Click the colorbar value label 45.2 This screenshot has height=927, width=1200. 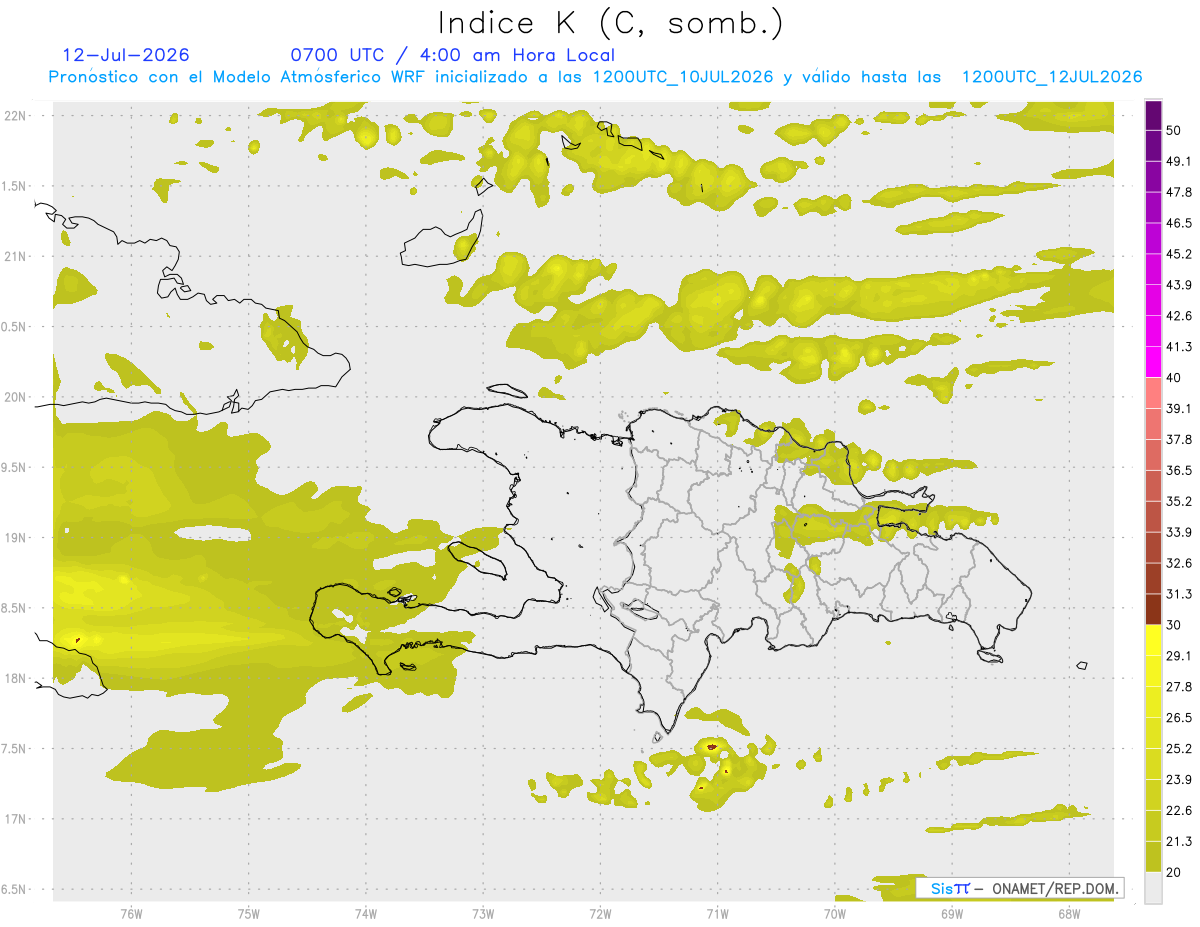click(1179, 254)
